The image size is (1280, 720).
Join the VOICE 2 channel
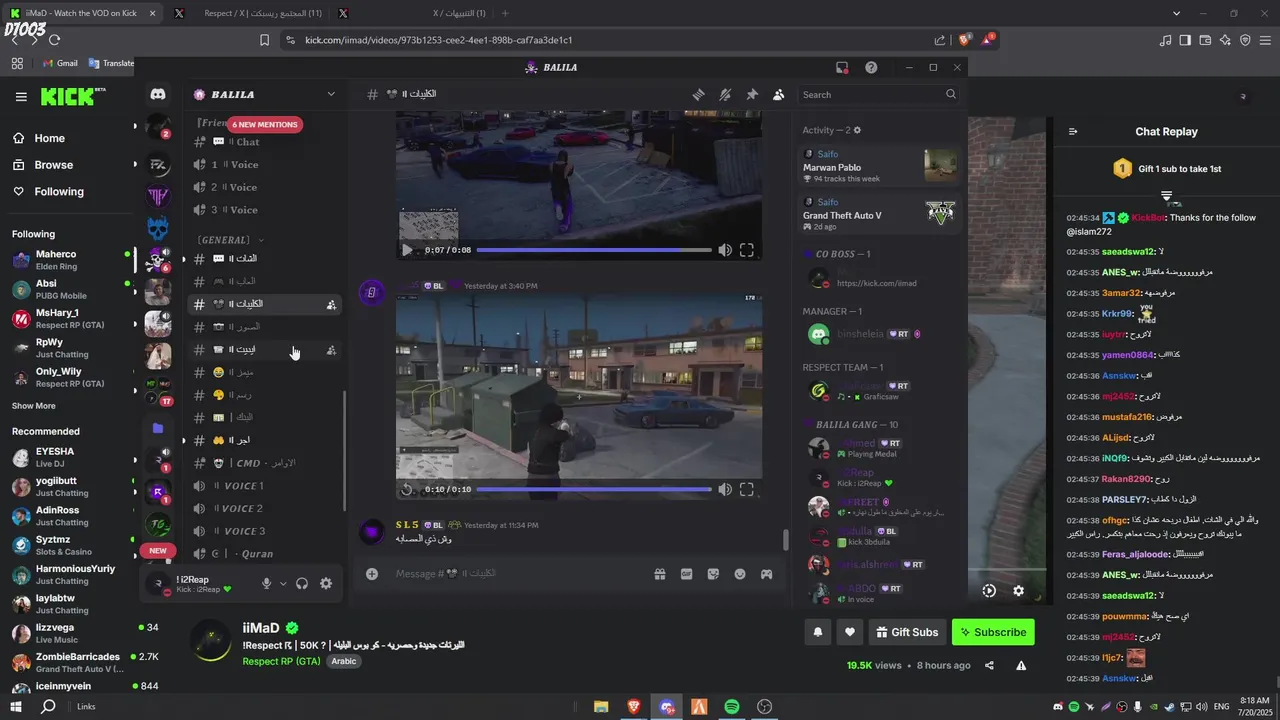point(265,508)
